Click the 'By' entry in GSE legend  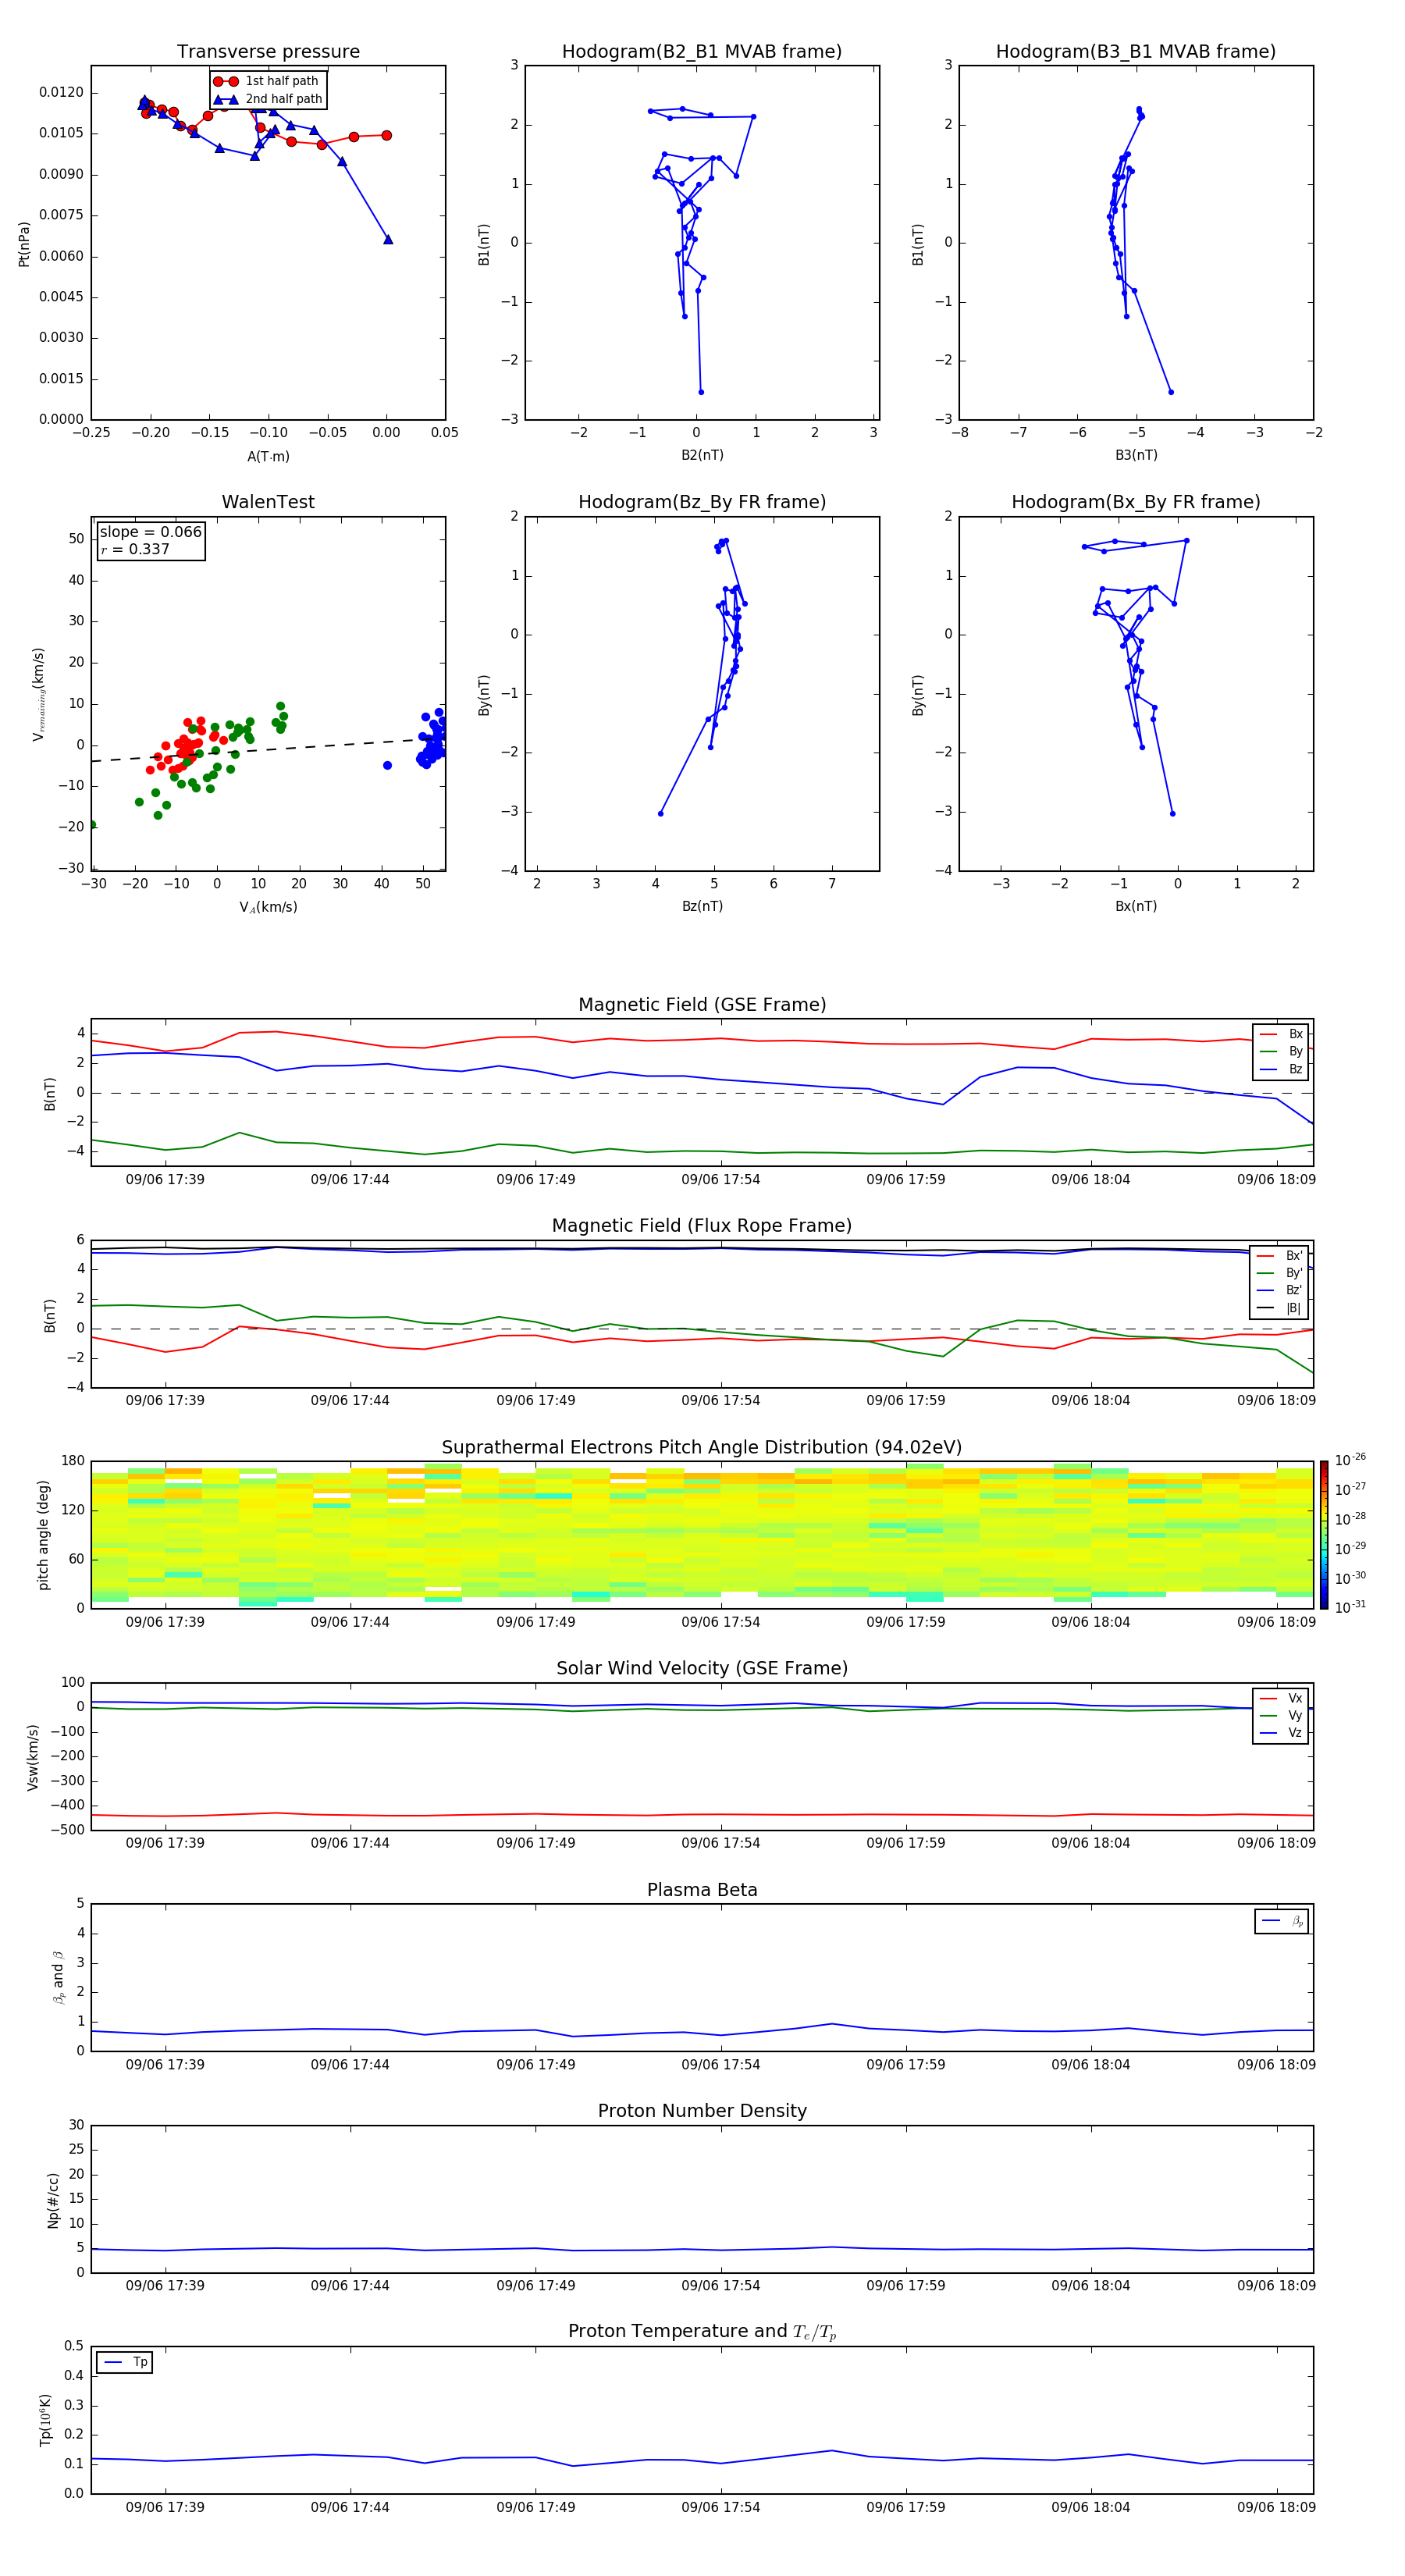(1282, 1051)
